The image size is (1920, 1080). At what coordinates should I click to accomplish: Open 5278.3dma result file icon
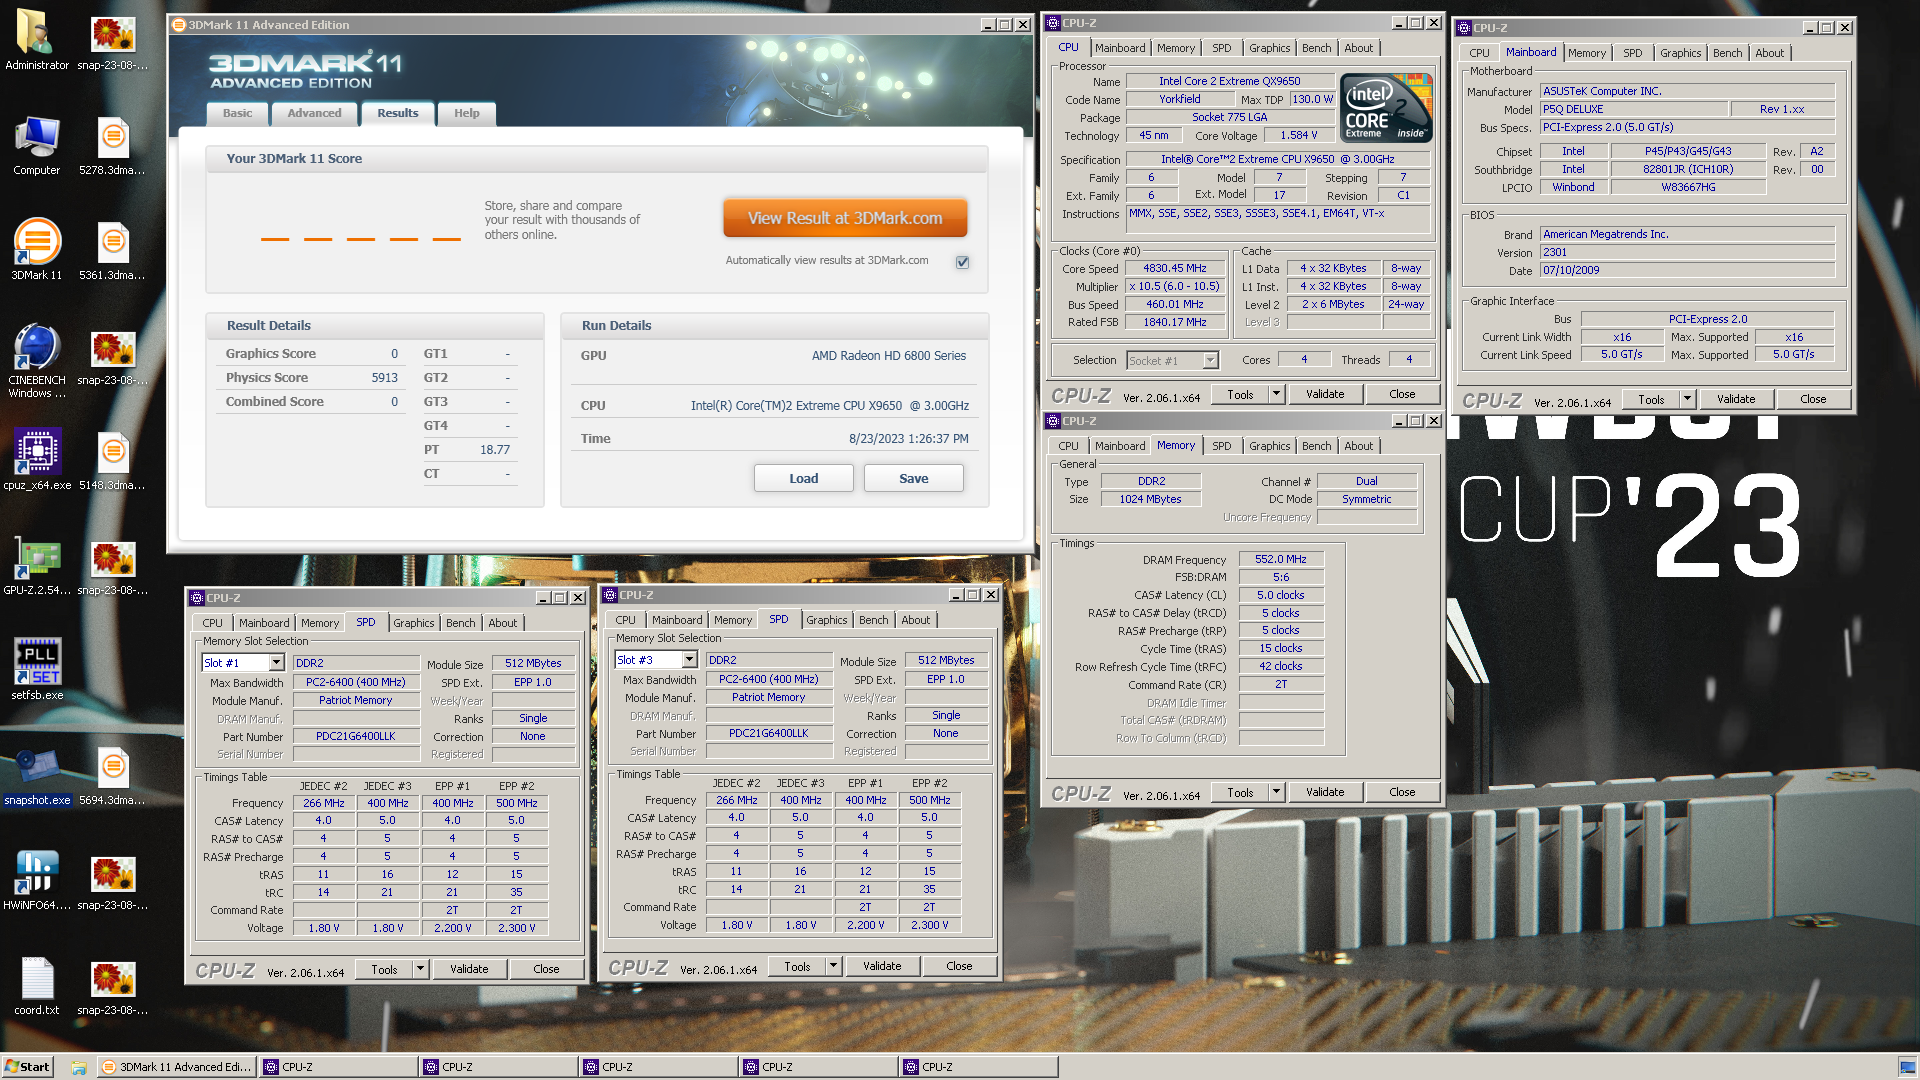tap(113, 146)
